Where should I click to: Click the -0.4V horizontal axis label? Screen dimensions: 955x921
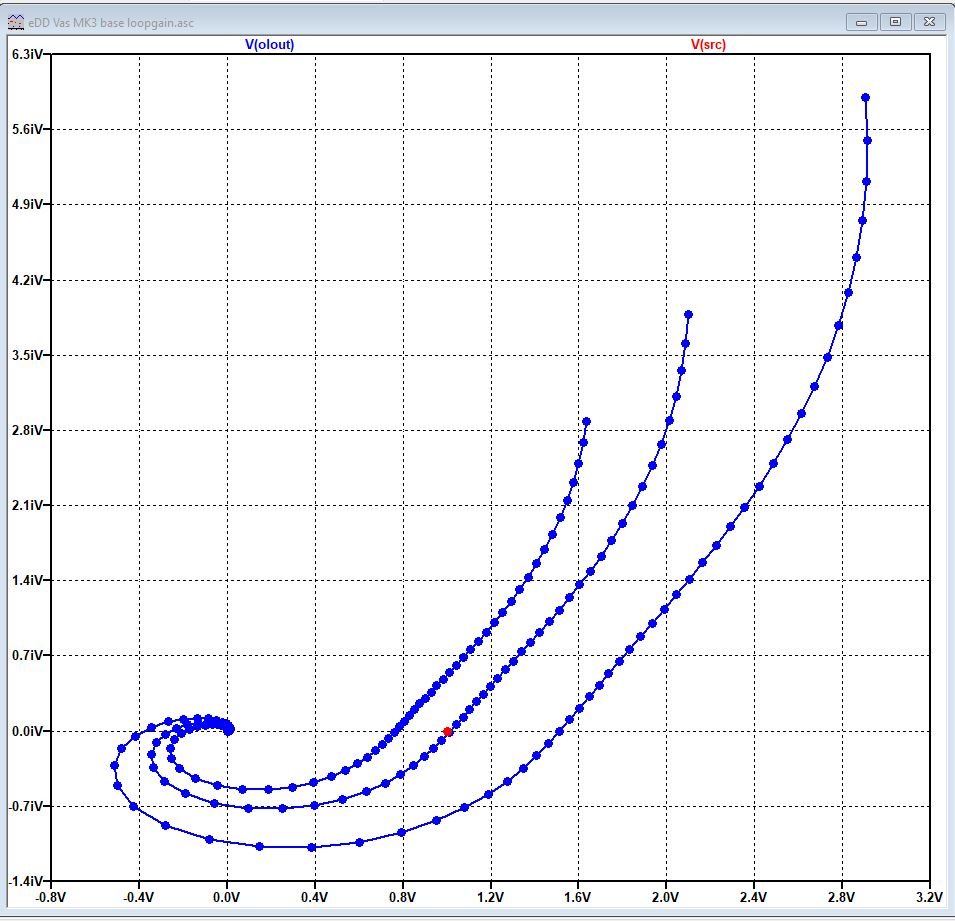coord(139,897)
